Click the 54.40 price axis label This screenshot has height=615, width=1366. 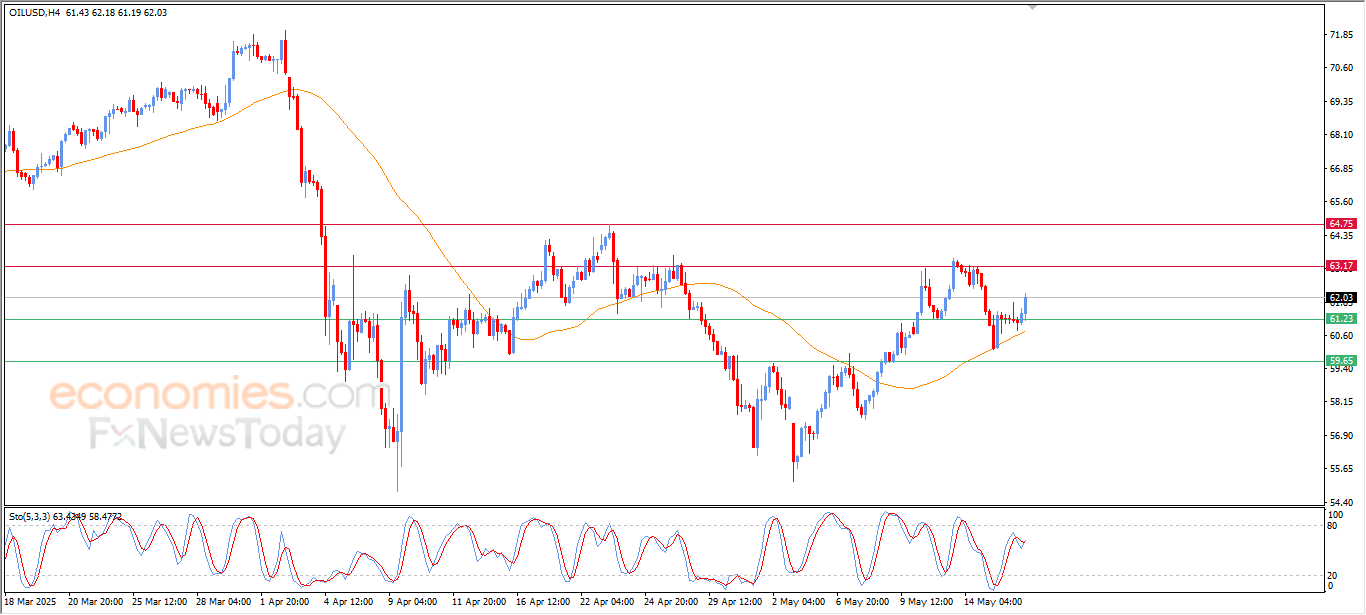tap(1342, 502)
